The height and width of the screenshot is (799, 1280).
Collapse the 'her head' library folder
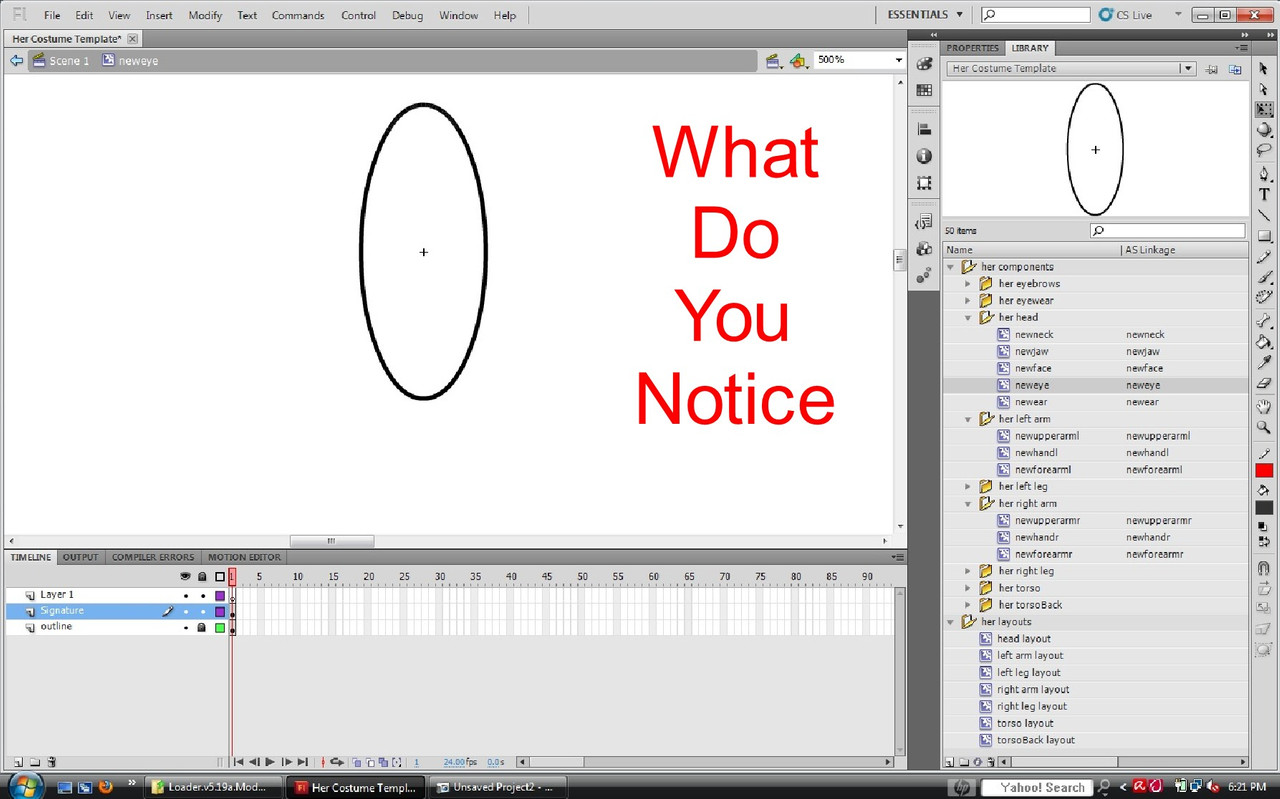tap(967, 317)
